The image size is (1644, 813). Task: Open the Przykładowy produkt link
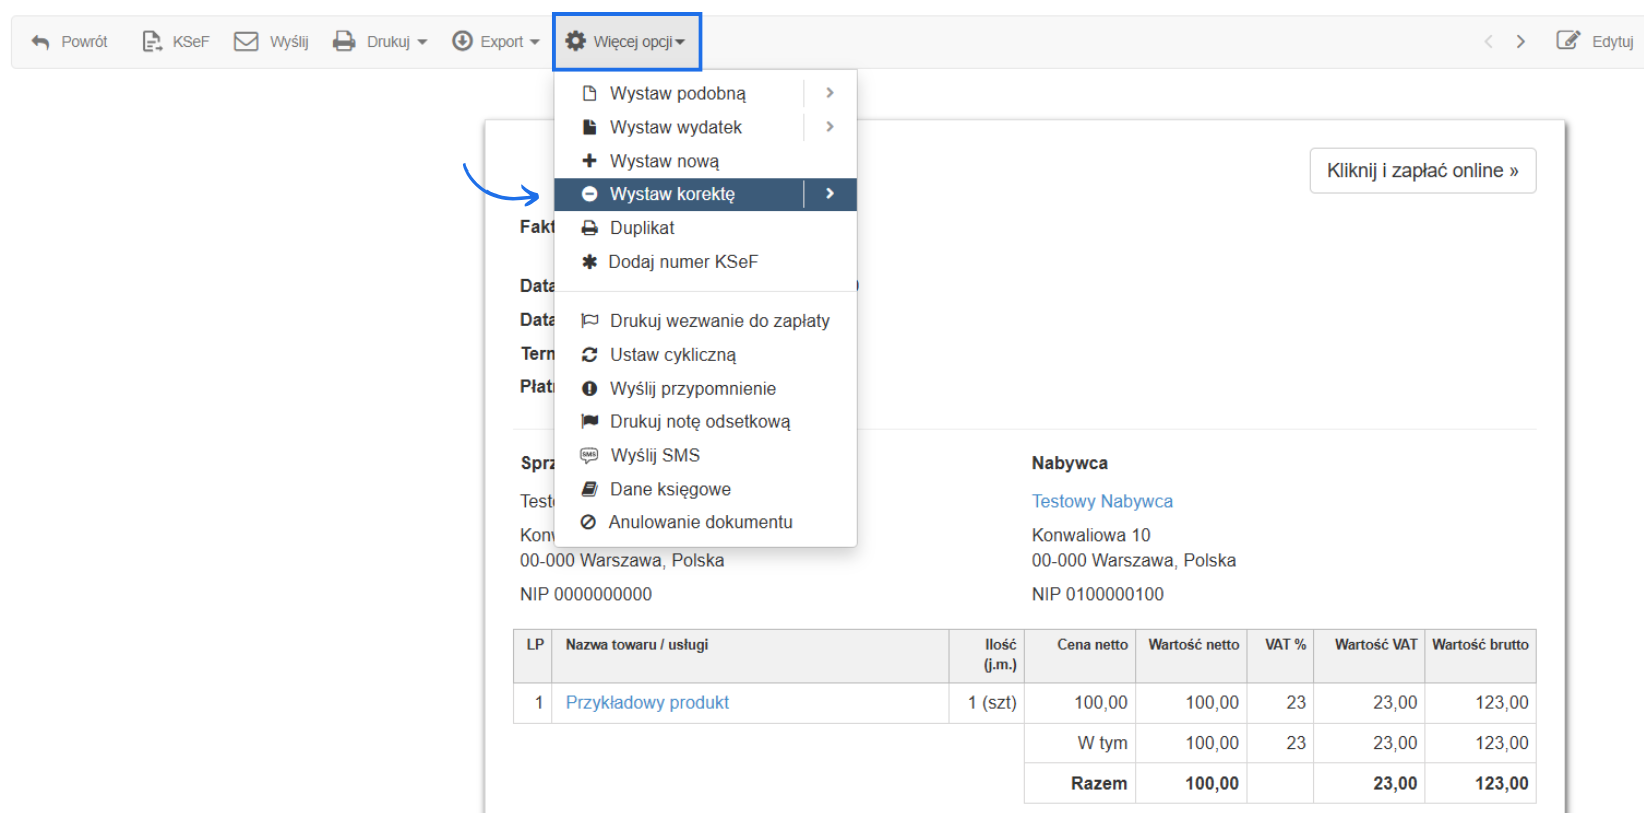click(647, 702)
